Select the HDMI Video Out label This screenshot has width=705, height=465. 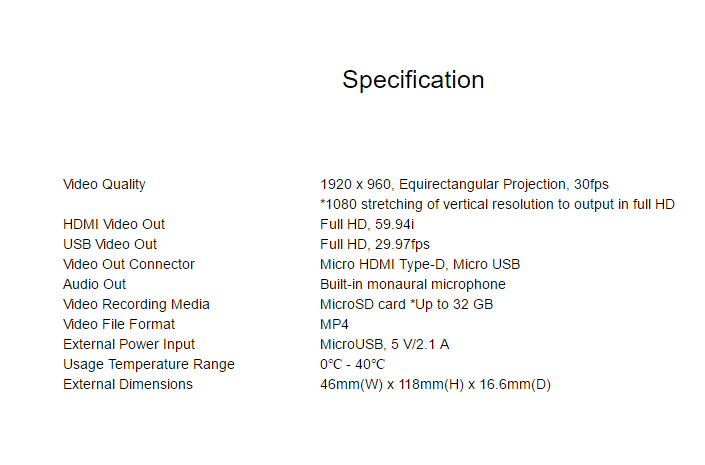tap(114, 224)
